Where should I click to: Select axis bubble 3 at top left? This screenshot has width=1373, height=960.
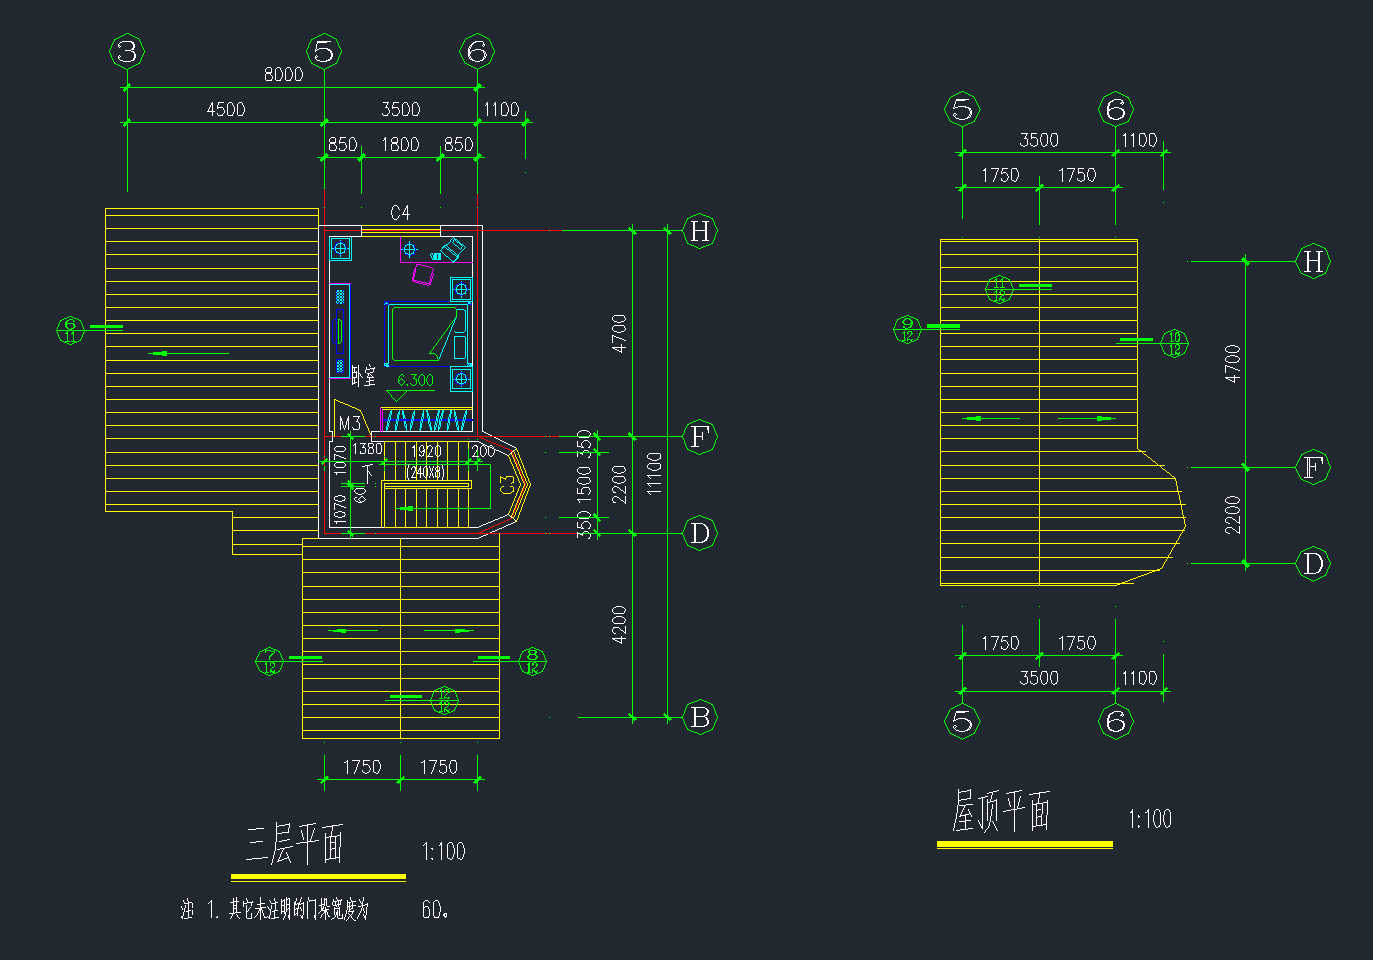coord(127,51)
